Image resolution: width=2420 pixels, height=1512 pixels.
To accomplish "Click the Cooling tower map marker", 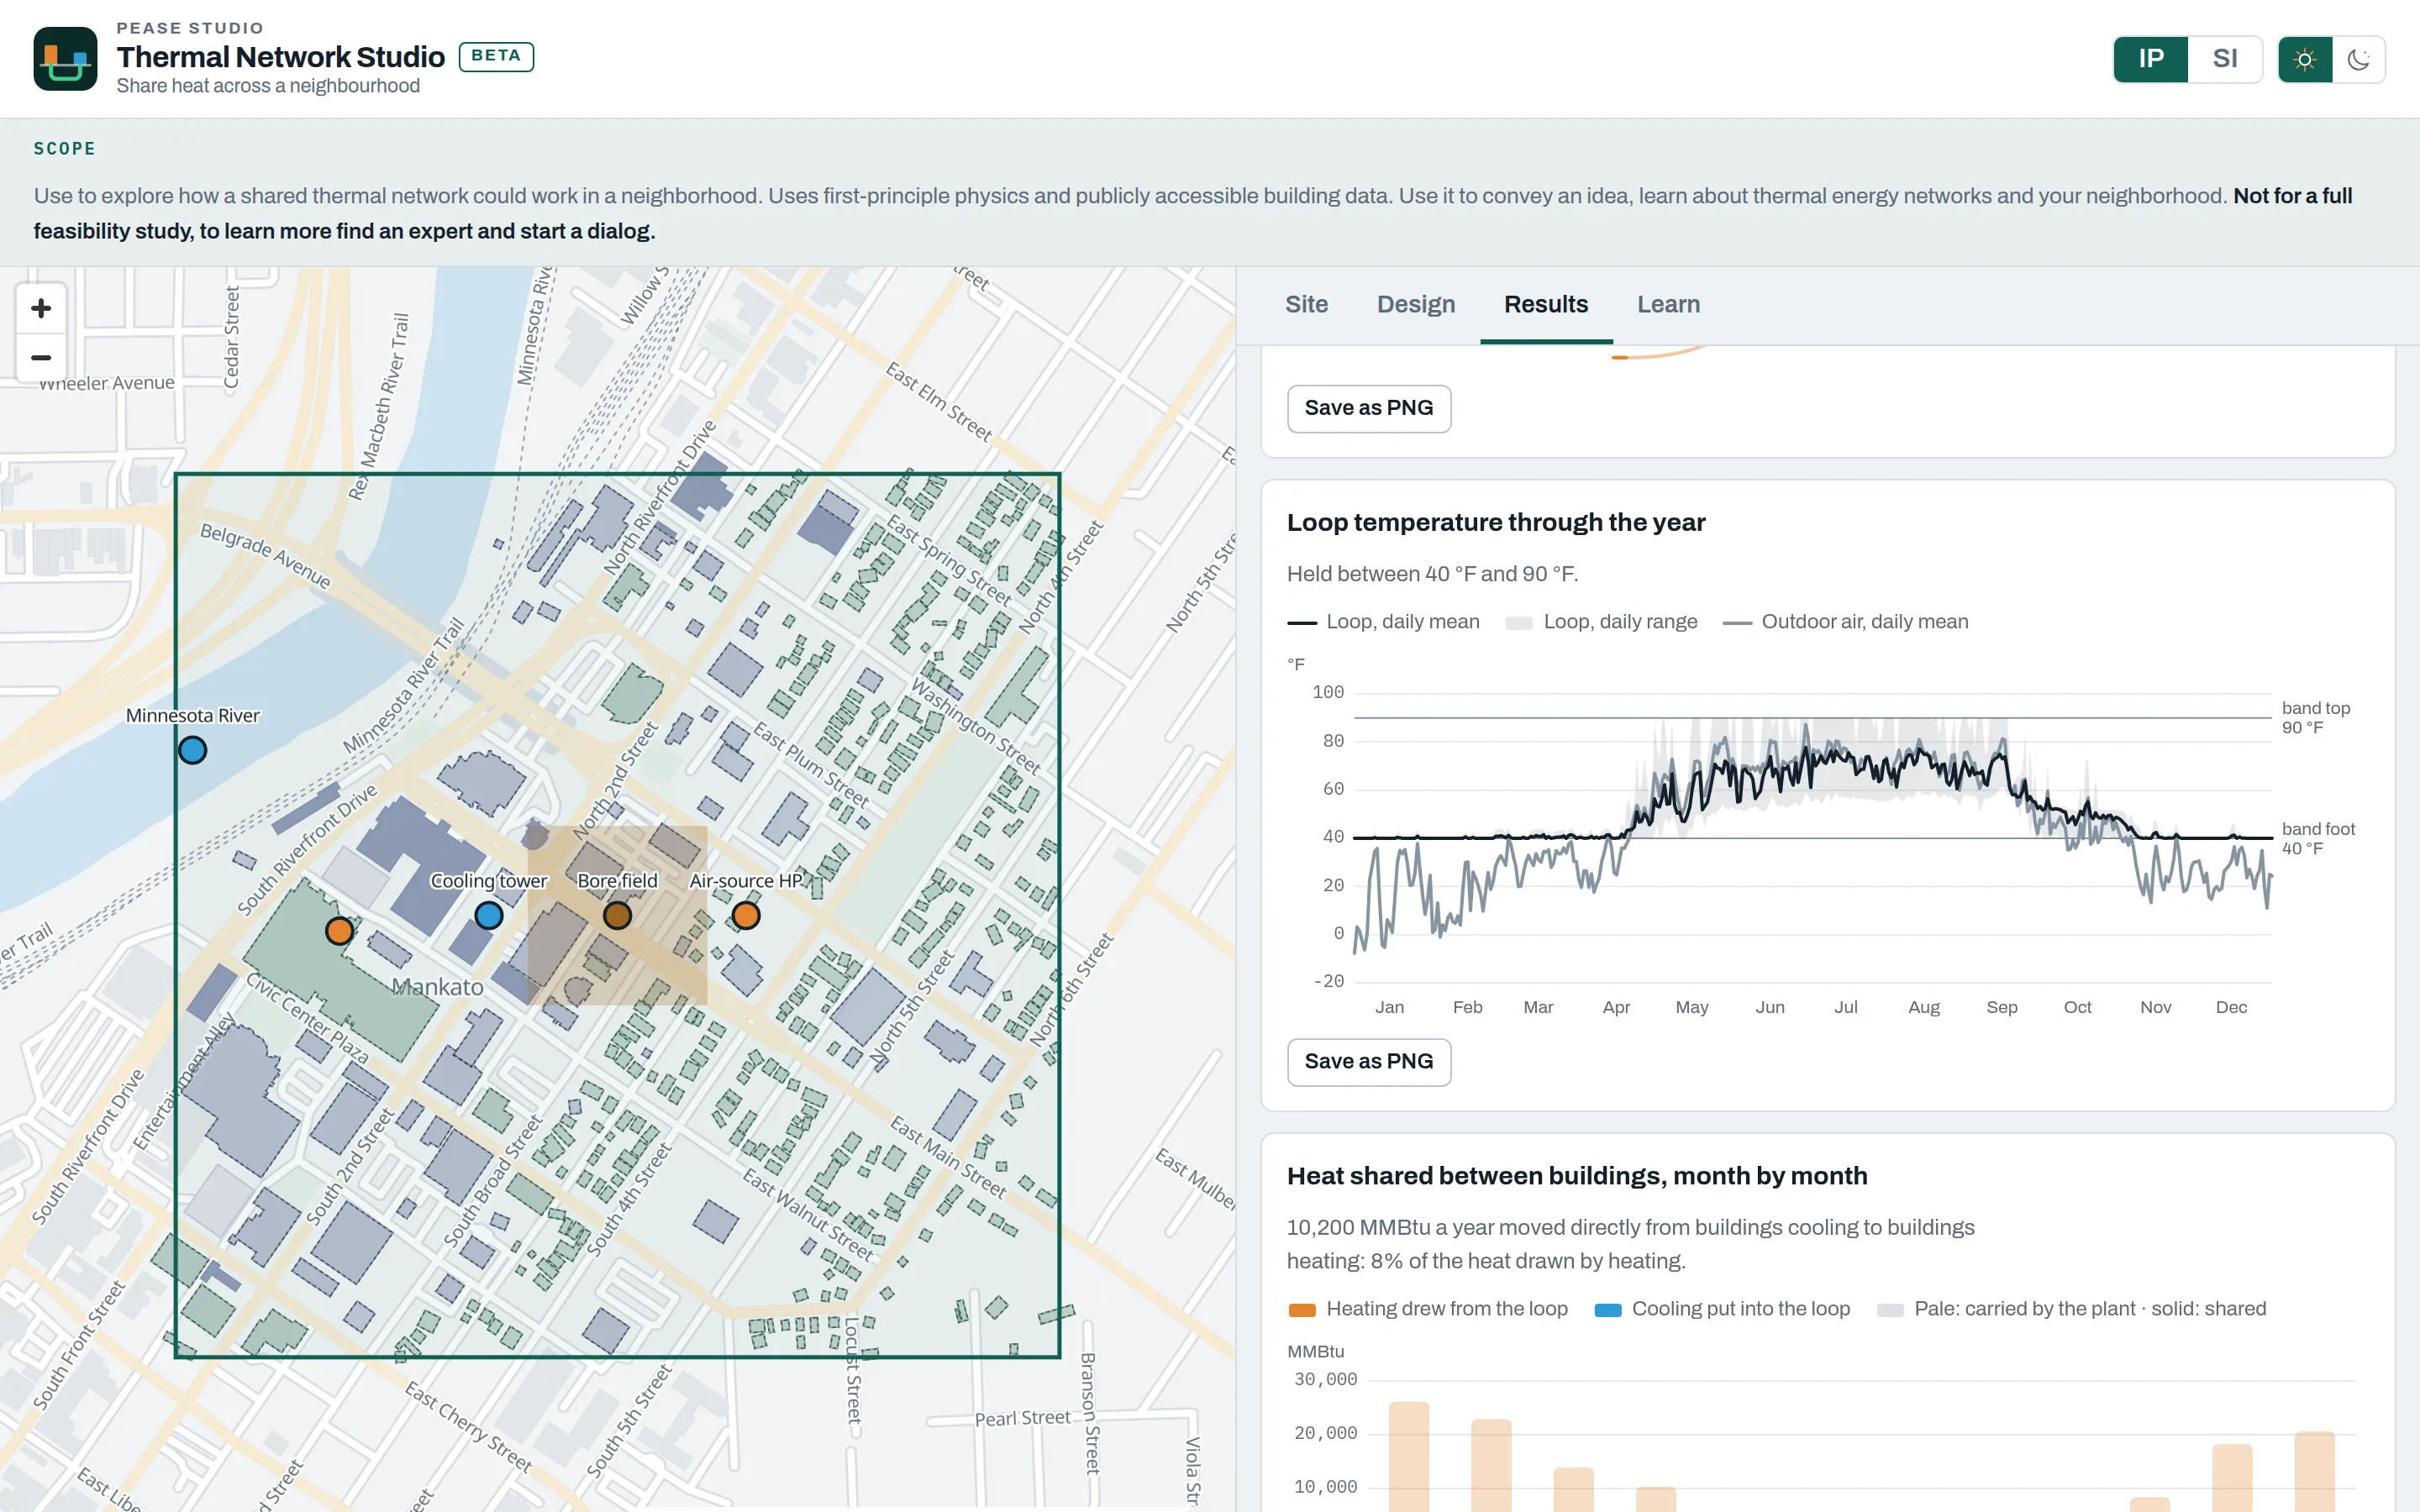I will 488,915.
